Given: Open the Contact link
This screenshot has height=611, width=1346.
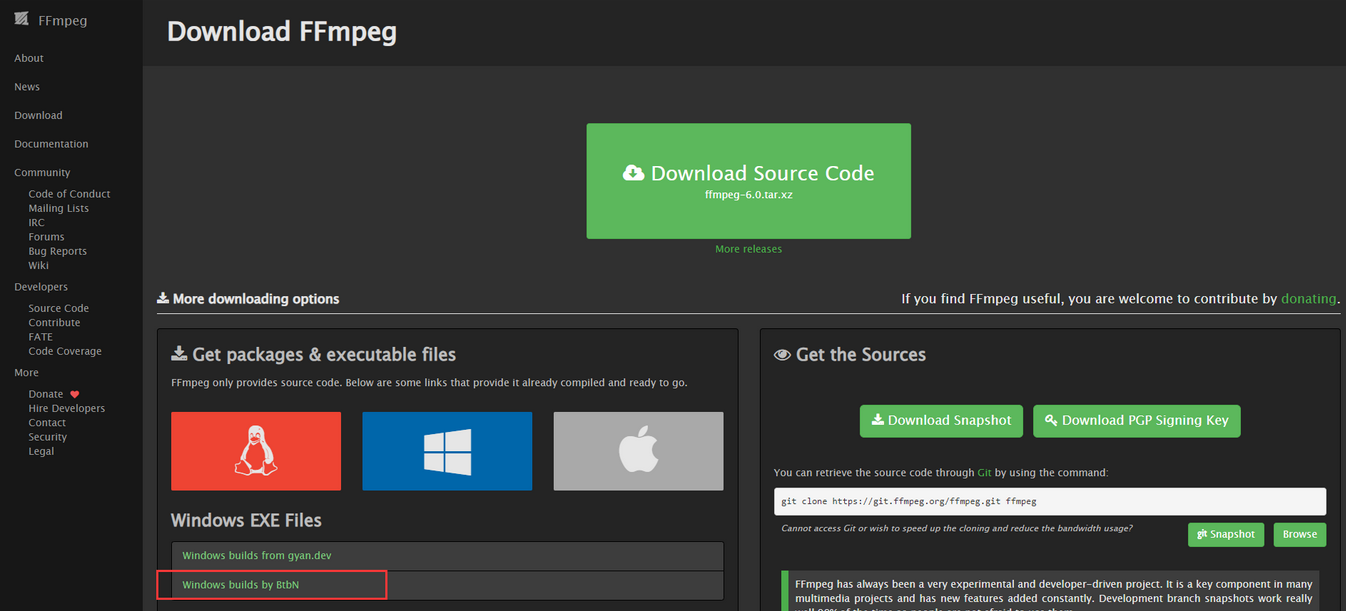Looking at the screenshot, I should tap(47, 423).
